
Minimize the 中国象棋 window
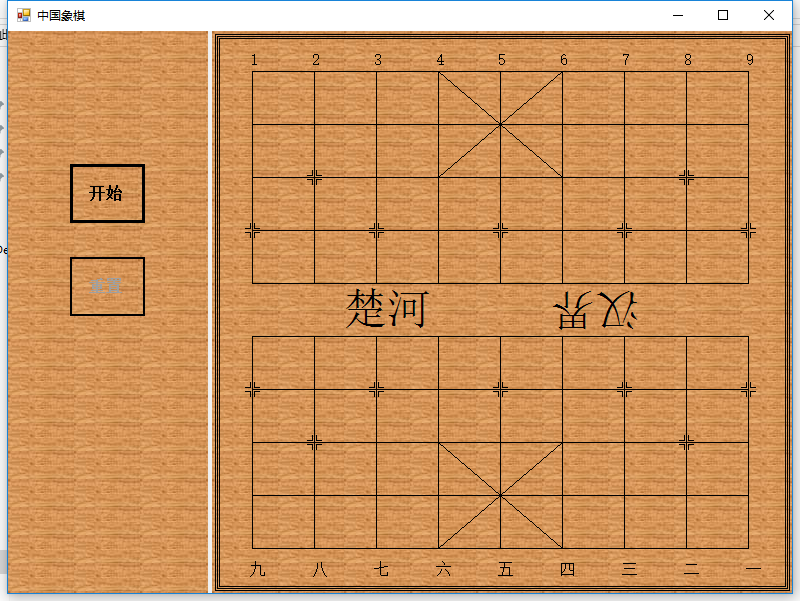coord(678,15)
